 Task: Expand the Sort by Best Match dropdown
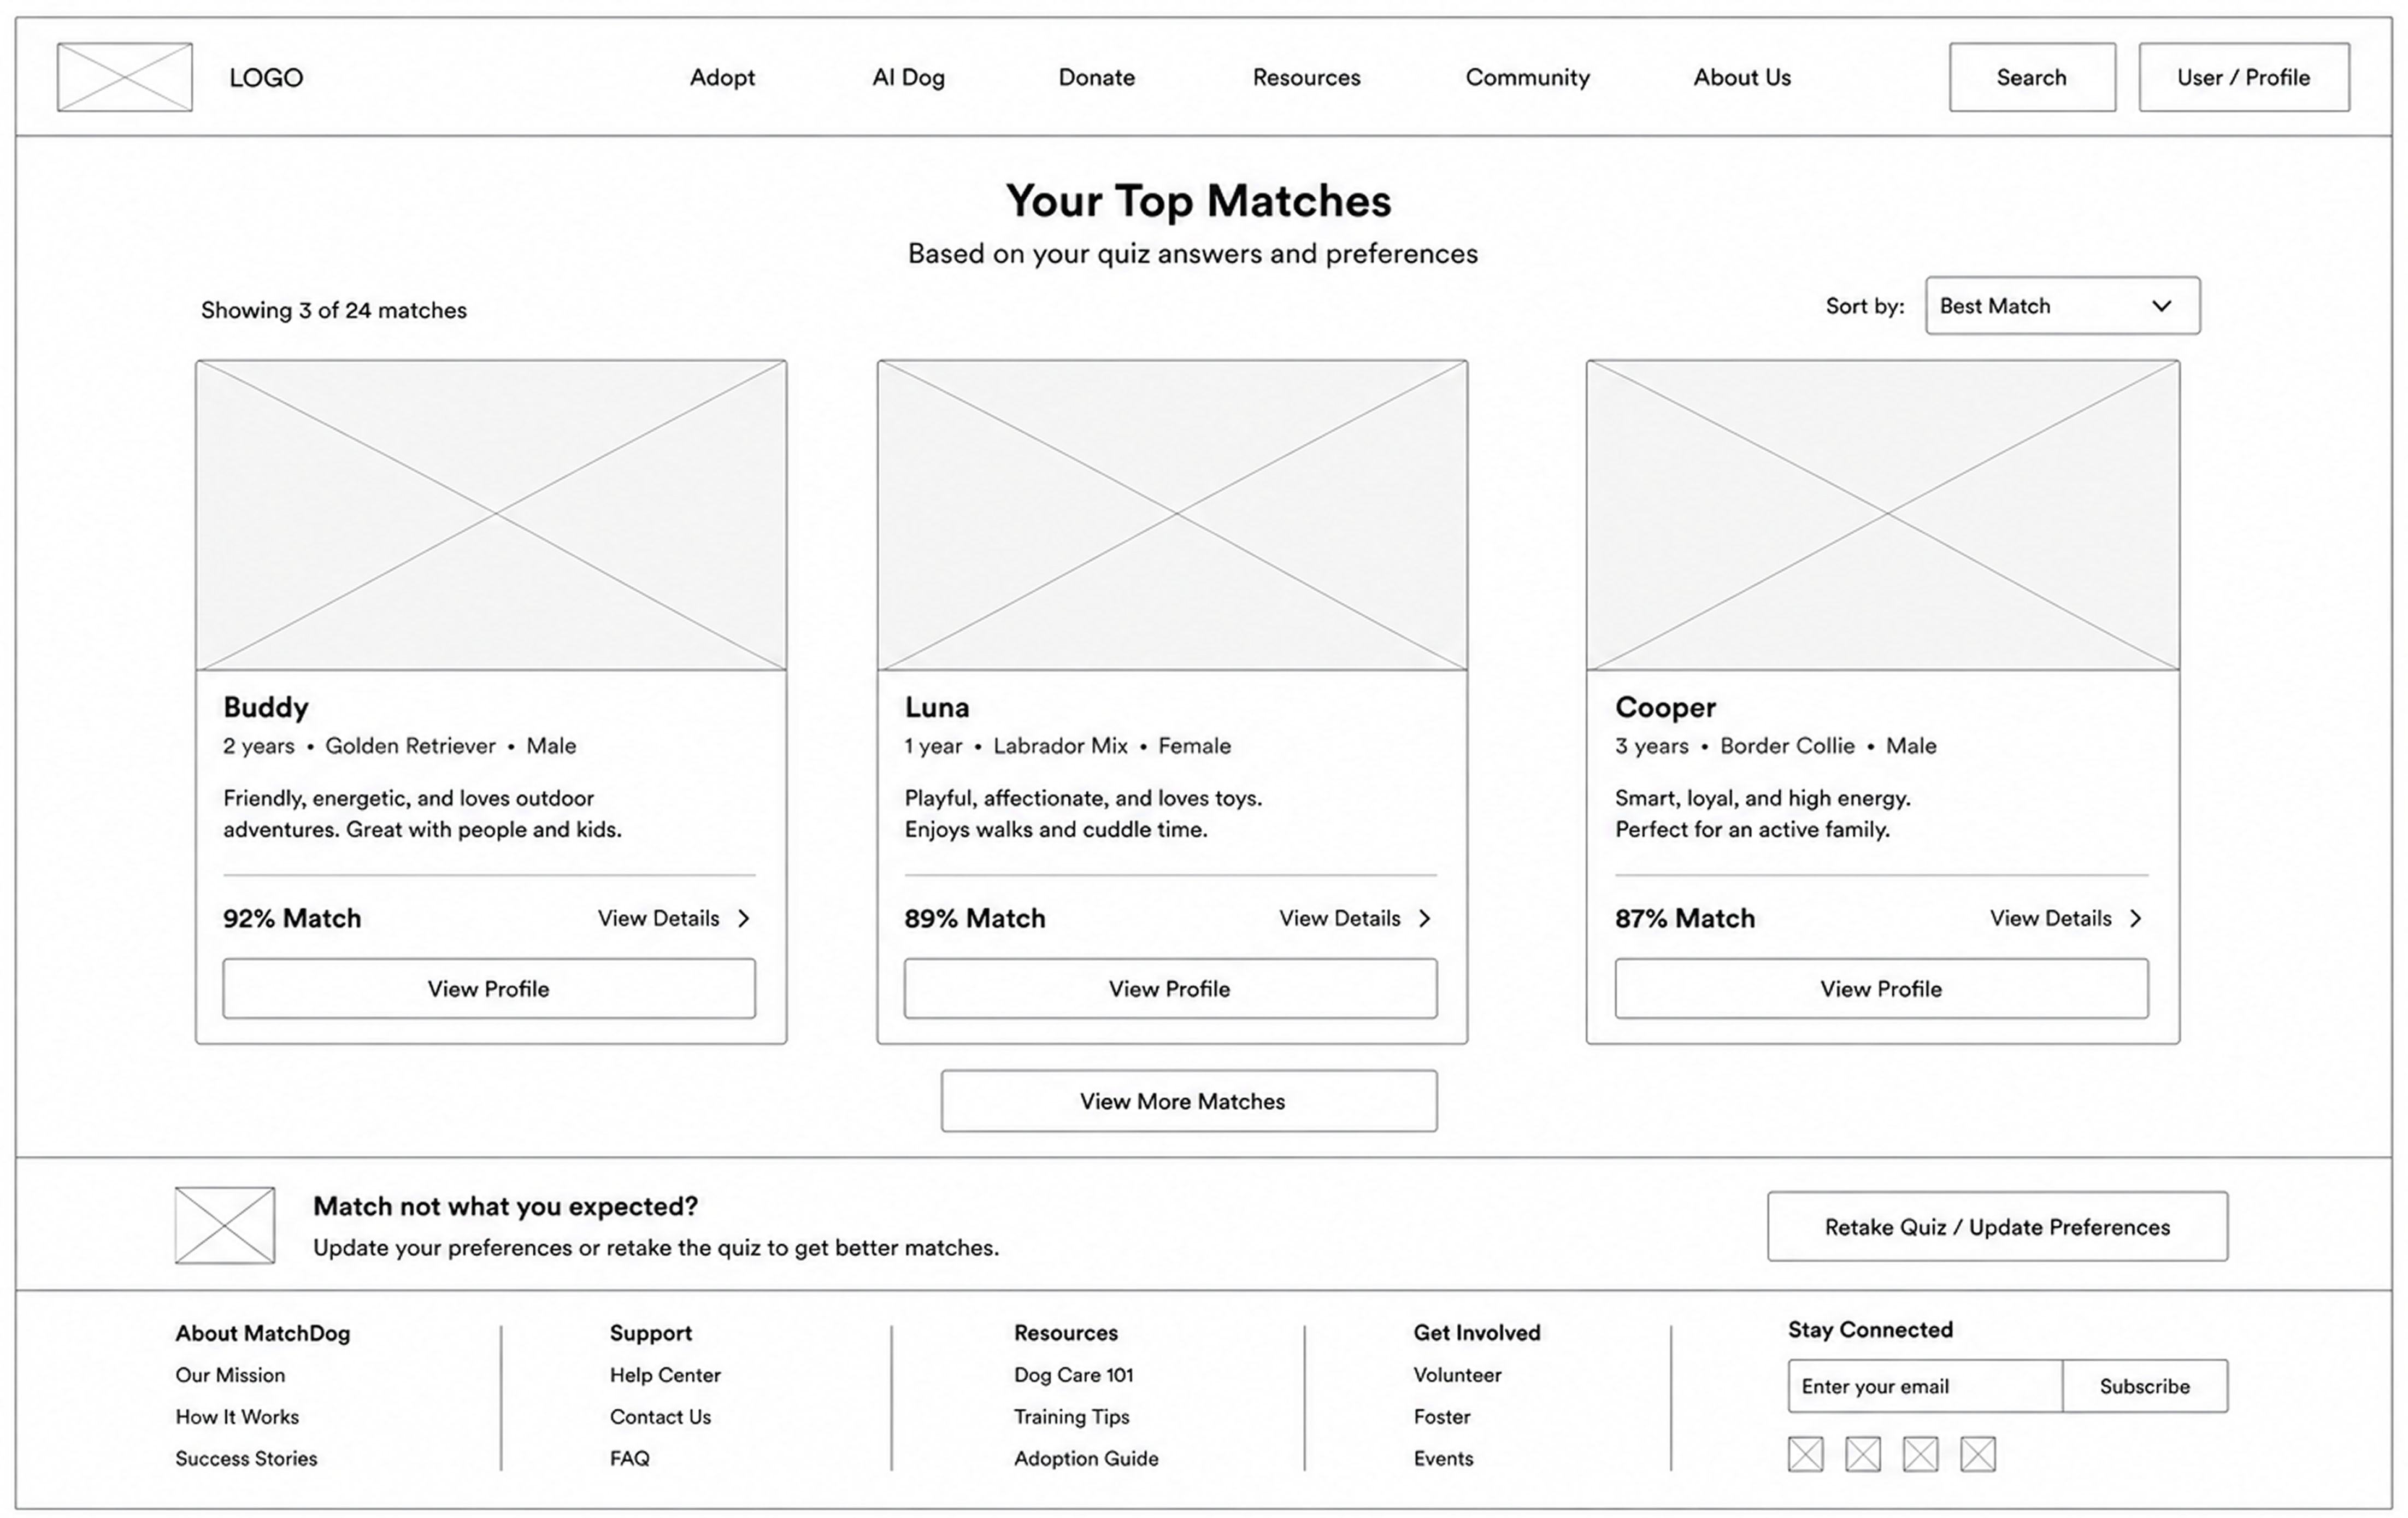click(2062, 306)
